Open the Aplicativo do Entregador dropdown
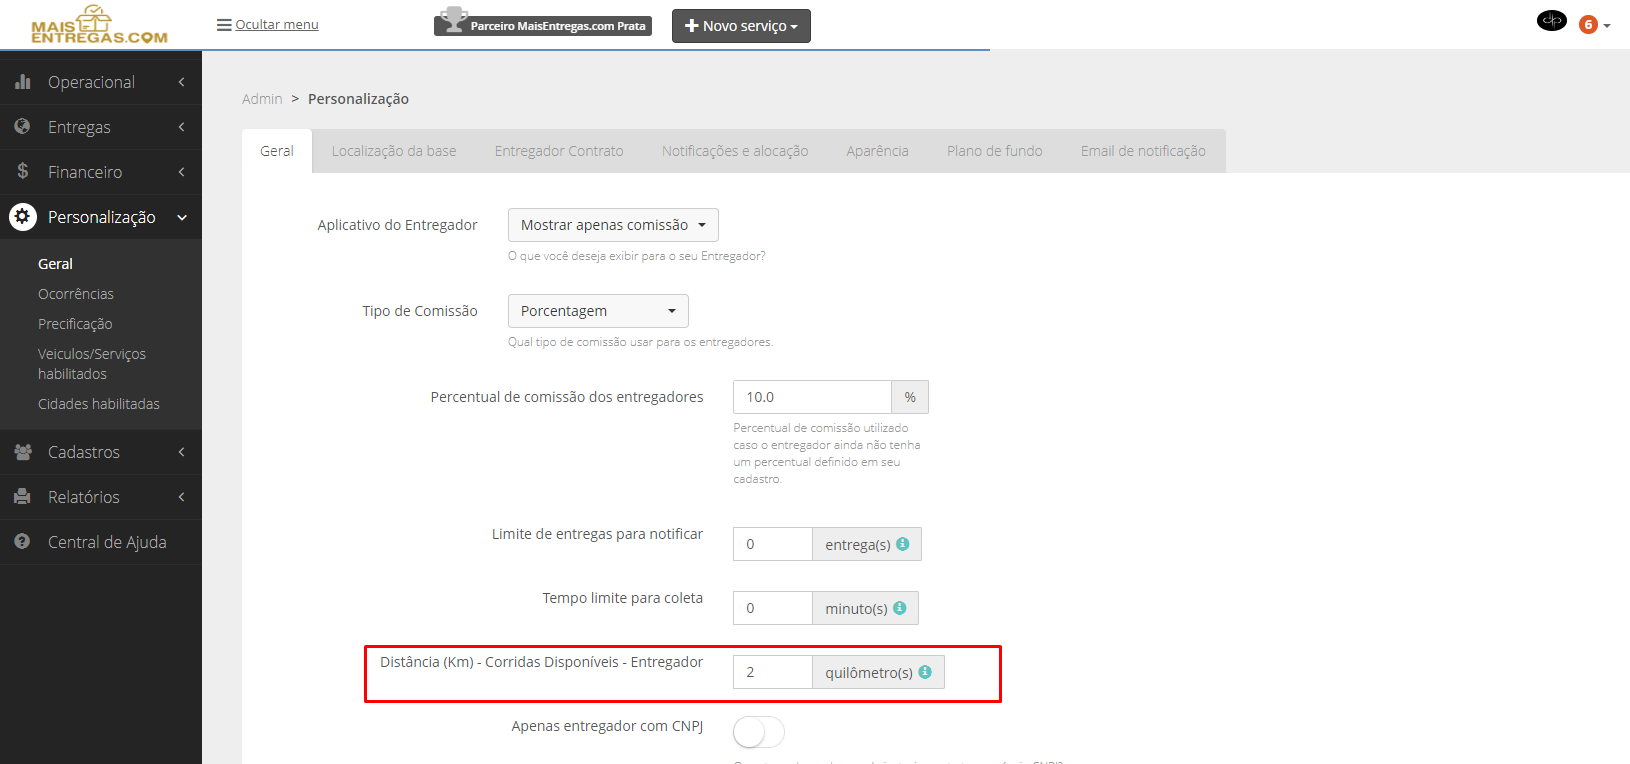Screen dimensions: 1630x764 pyautogui.click(x=613, y=225)
